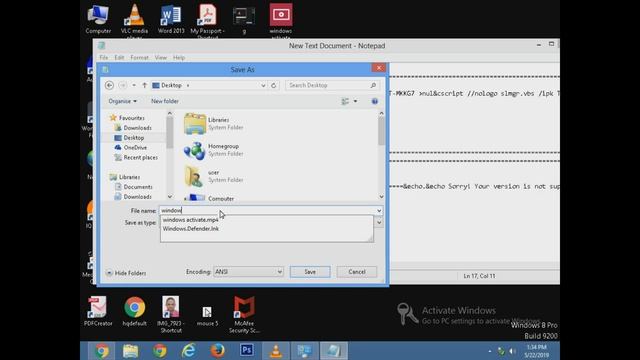Image resolution: width=640 pixels, height=360 pixels.
Task: Open the Encoding ANSI dropdown
Action: (x=248, y=272)
